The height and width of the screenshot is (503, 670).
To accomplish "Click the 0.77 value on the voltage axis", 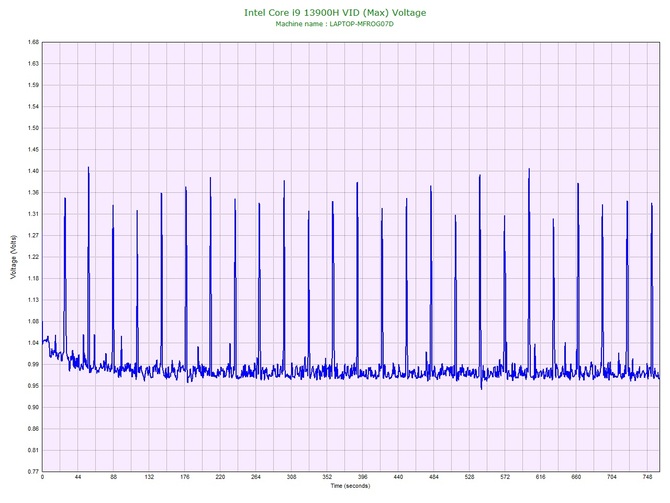I will [x=33, y=471].
